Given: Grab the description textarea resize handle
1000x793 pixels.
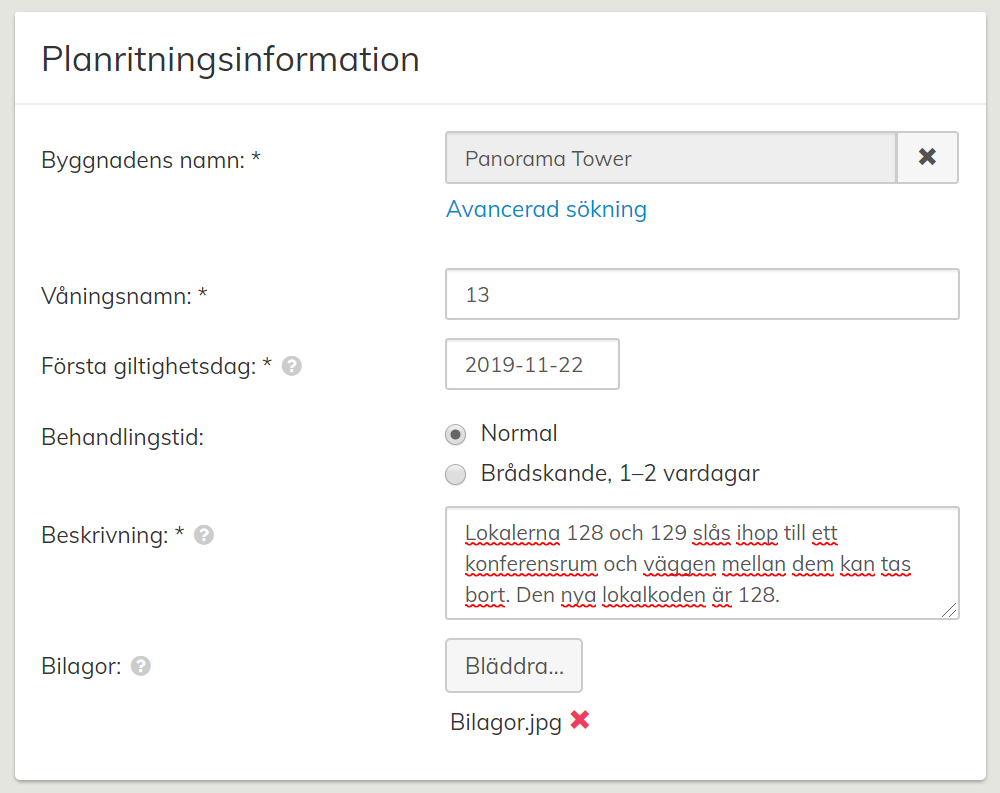Looking at the screenshot, I should point(948,610).
